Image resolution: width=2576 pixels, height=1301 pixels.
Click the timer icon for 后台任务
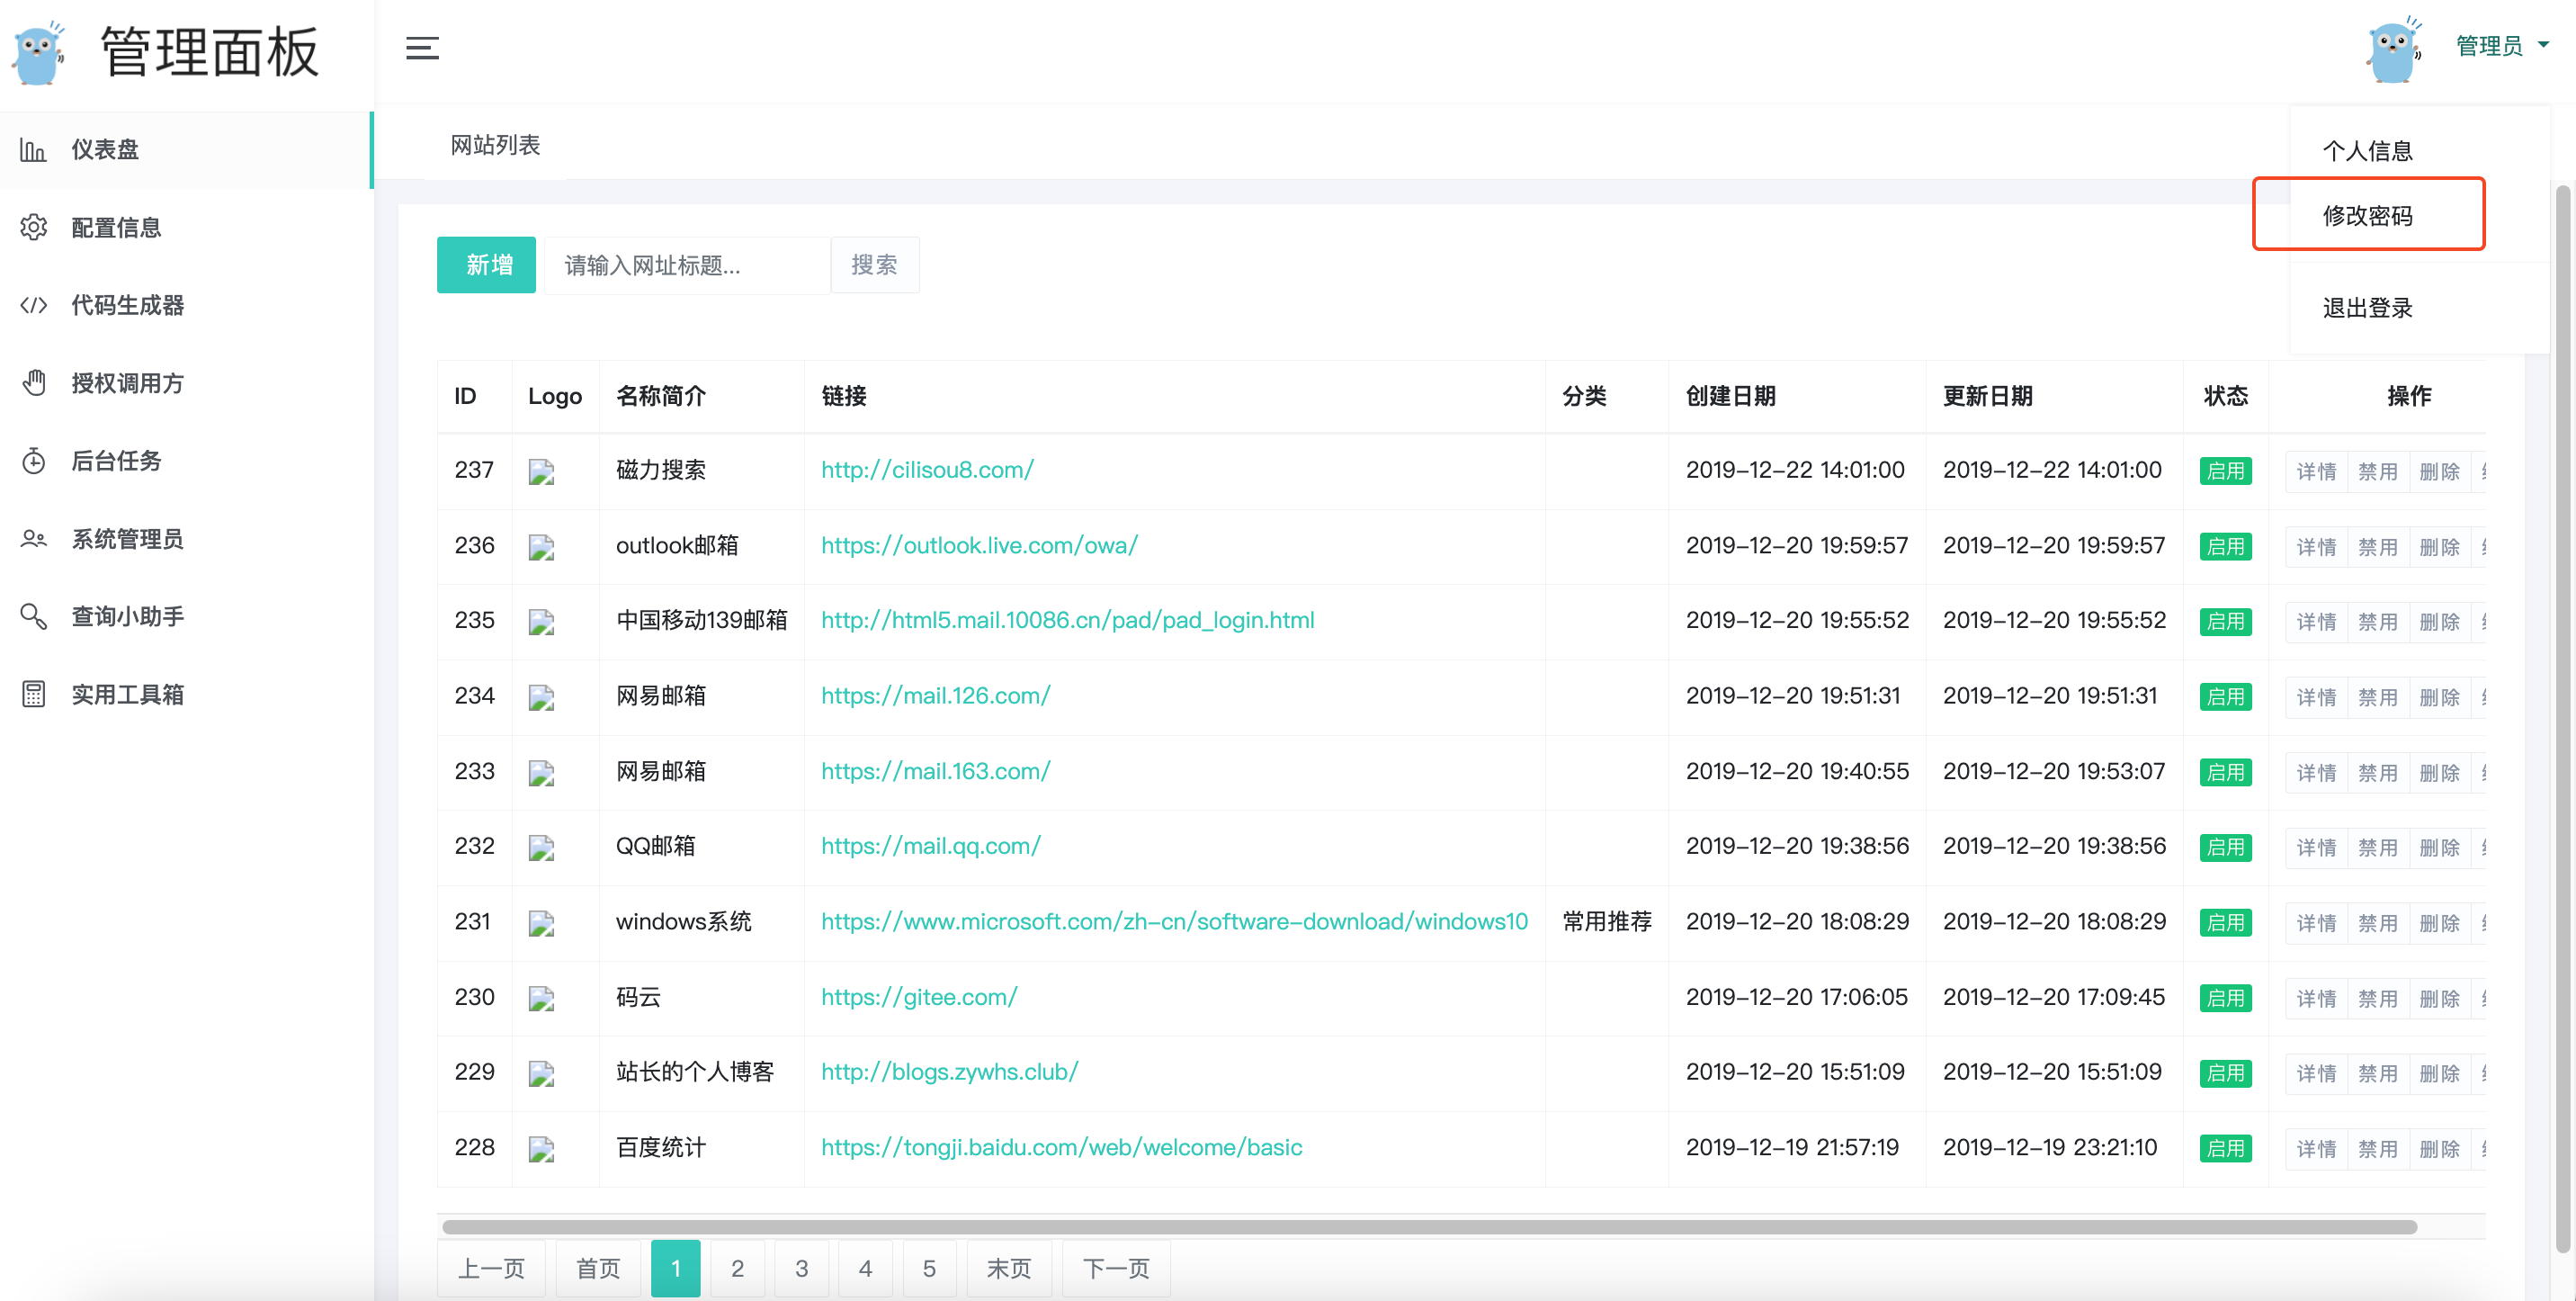click(33, 461)
